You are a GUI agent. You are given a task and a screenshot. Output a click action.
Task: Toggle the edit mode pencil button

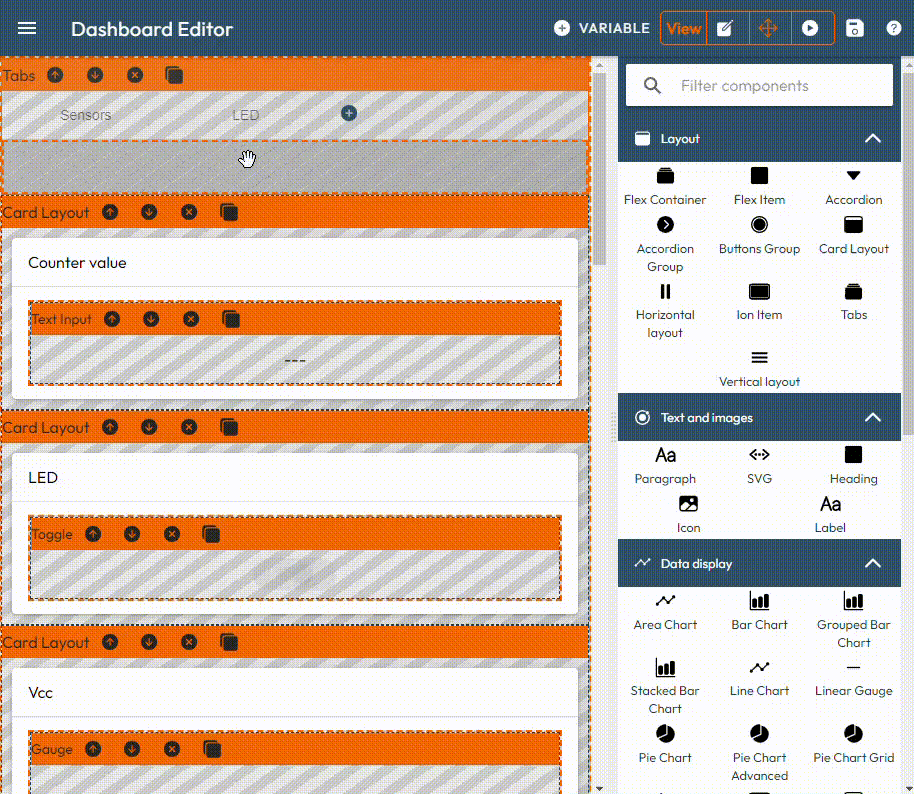(726, 28)
